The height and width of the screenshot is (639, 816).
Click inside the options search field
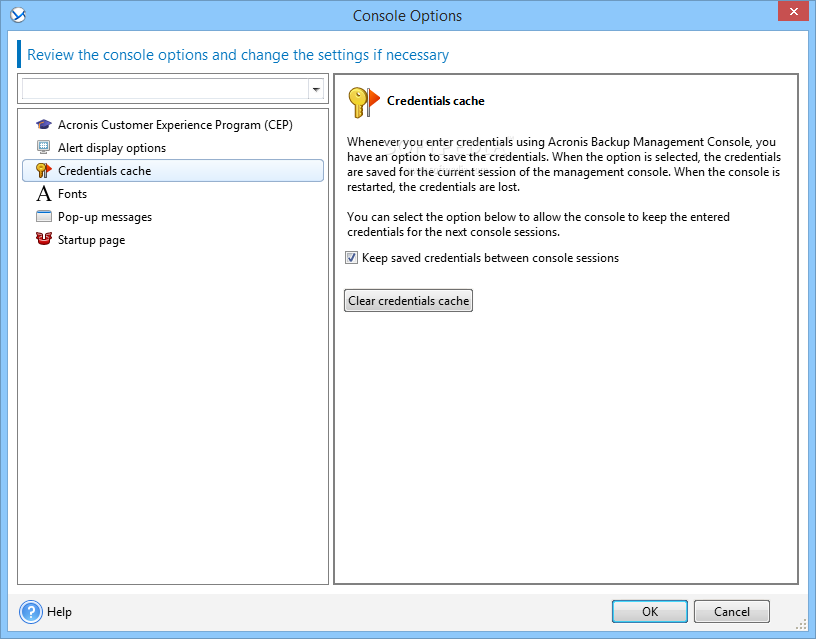click(x=165, y=89)
